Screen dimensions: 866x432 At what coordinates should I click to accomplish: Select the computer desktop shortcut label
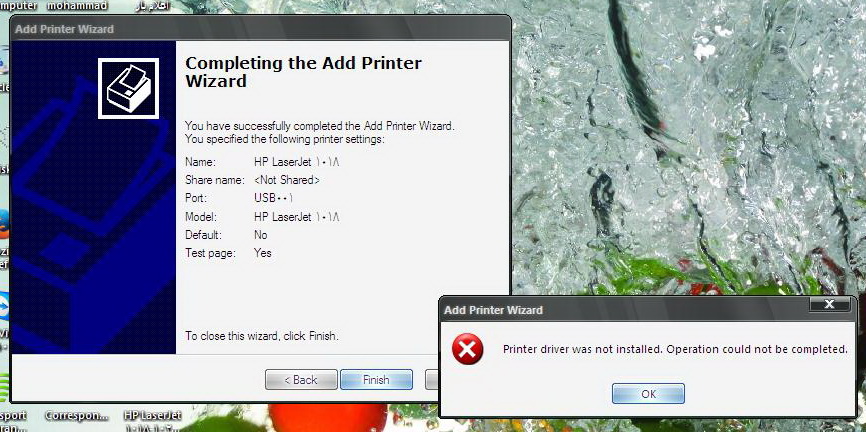pos(19,6)
